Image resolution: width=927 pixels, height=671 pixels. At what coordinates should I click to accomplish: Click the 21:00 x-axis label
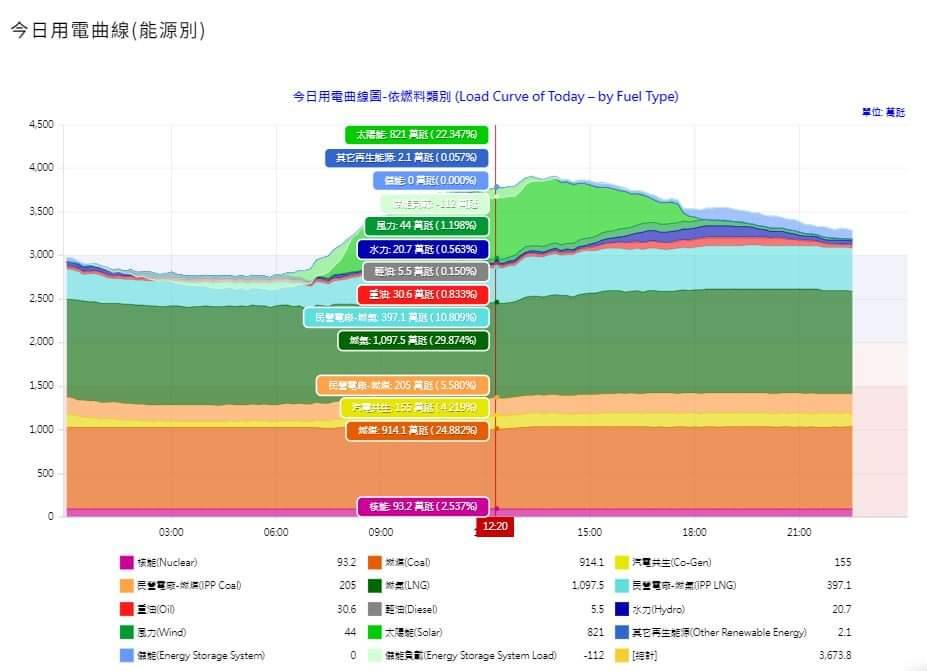coord(799,532)
